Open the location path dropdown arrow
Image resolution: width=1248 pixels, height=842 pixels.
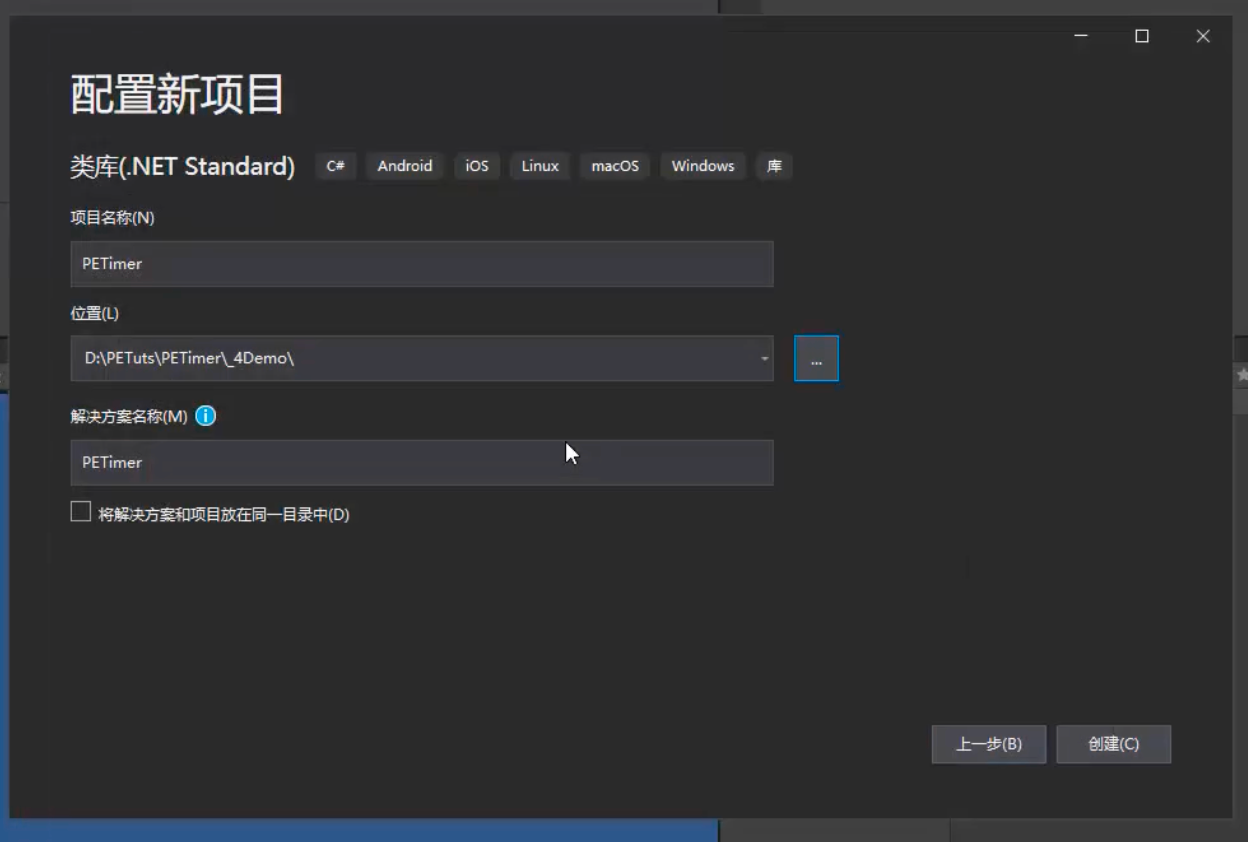[764, 359]
